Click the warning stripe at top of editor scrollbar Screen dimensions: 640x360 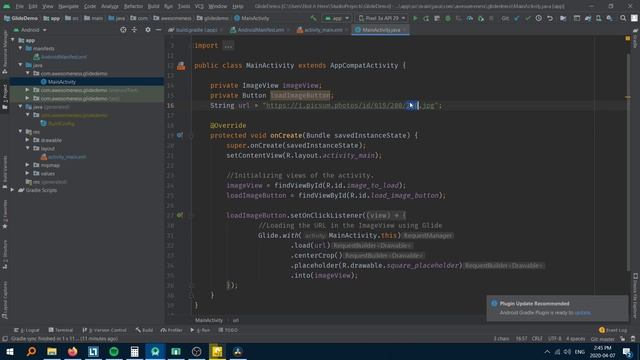coord(628,38)
